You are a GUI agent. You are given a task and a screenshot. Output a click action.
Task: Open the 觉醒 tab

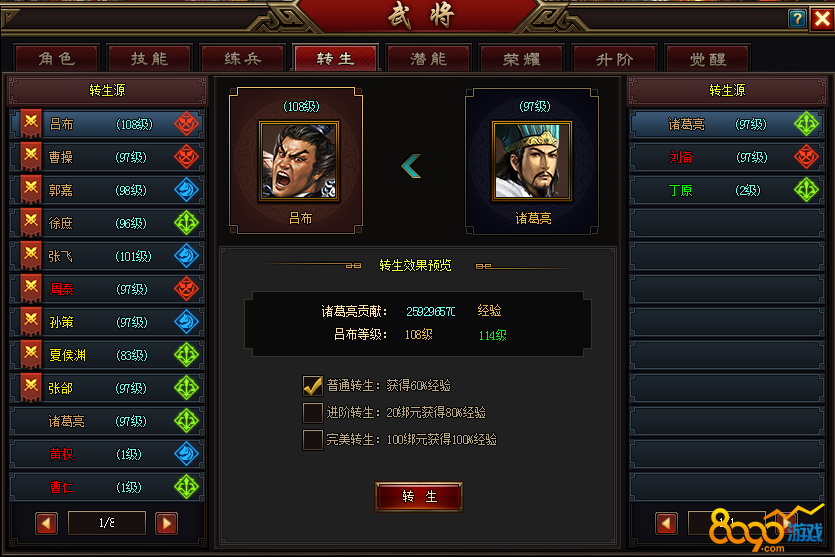coord(708,59)
